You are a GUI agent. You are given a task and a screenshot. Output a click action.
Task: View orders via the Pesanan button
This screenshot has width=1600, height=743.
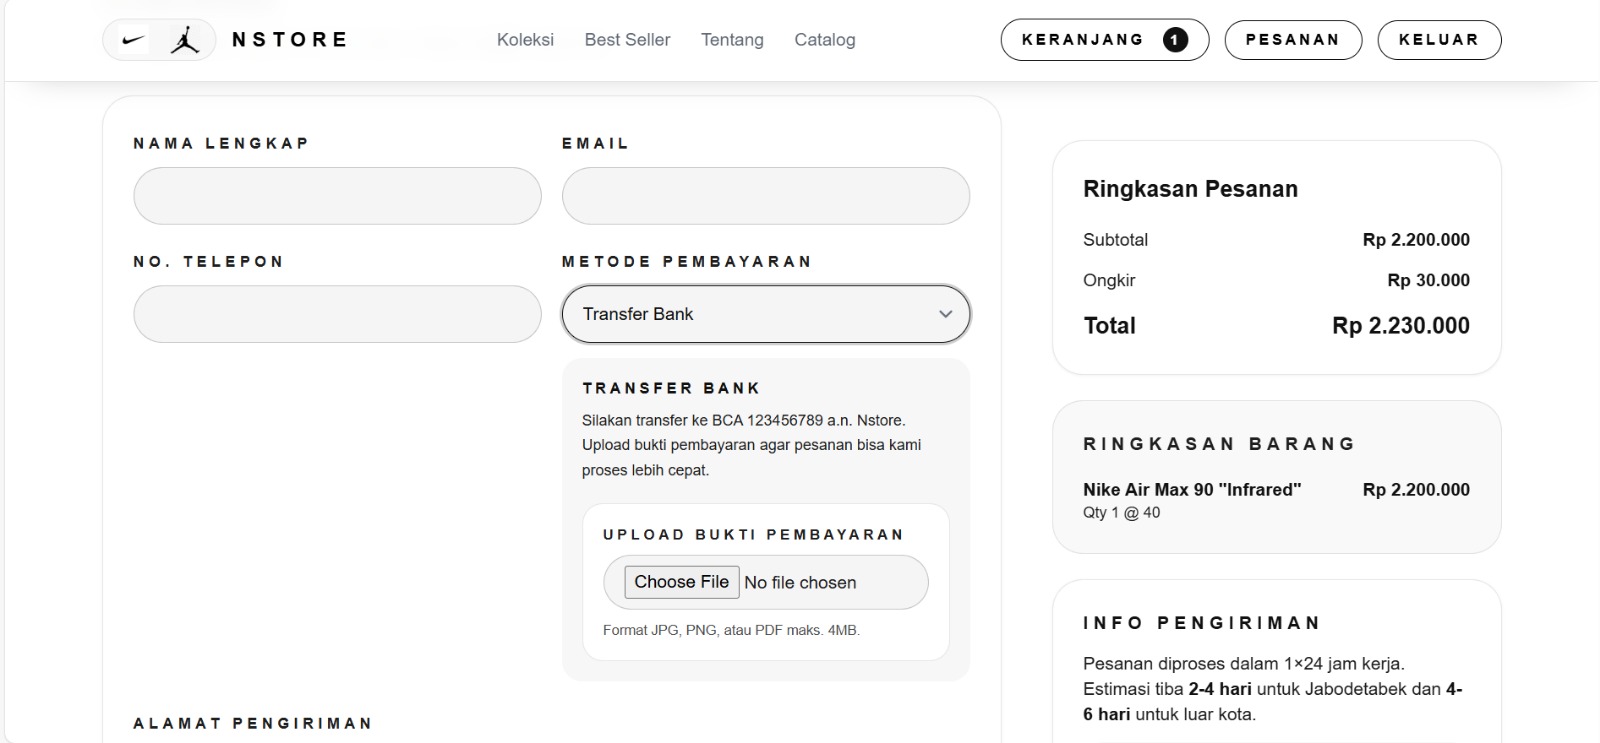click(x=1292, y=40)
